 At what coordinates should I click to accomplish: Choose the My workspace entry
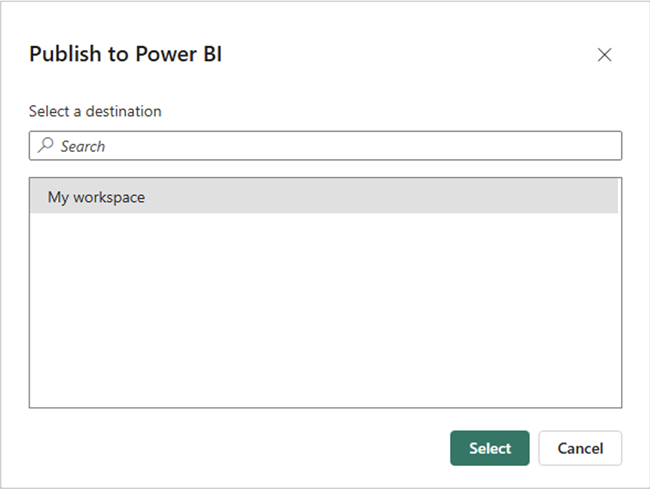[97, 197]
